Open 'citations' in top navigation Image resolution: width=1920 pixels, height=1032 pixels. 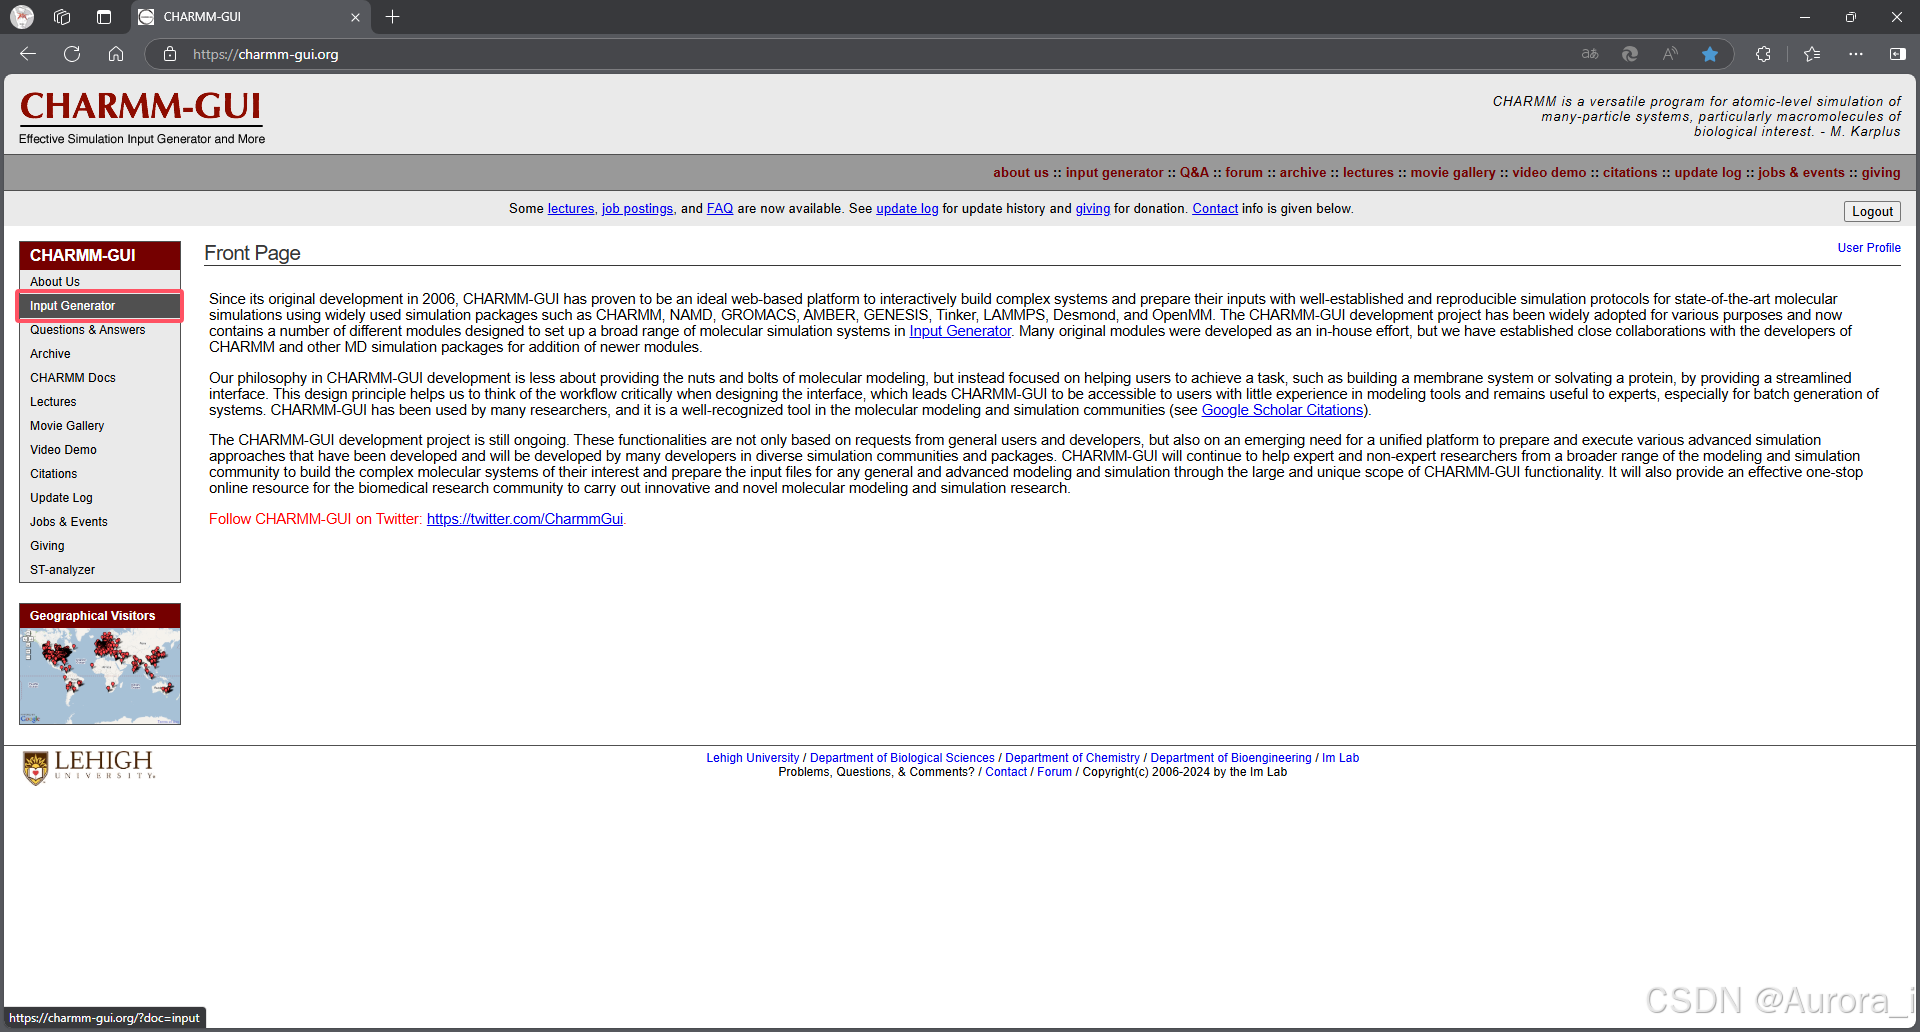click(1630, 173)
